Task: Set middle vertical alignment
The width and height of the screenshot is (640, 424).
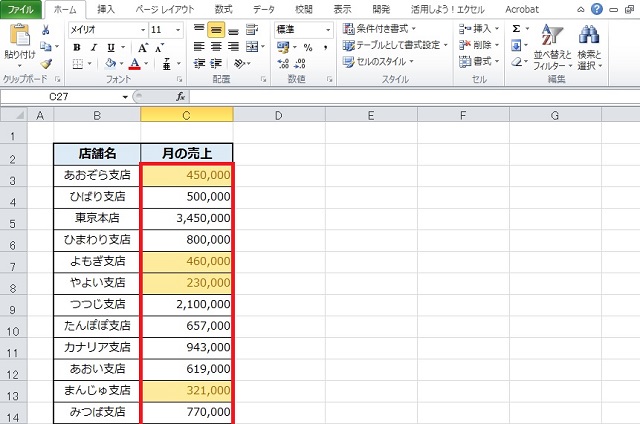Action: click(216, 29)
